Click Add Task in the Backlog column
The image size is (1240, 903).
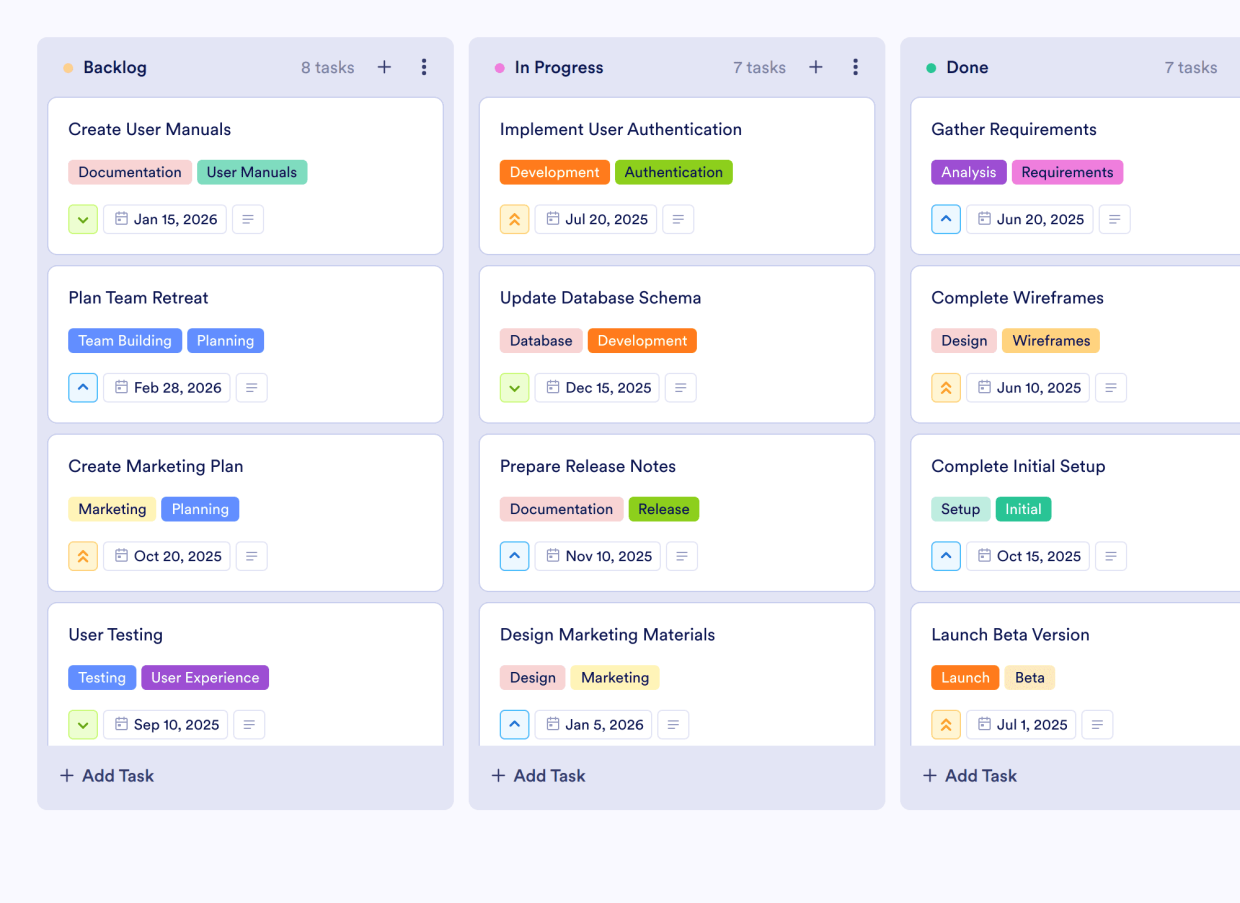pos(106,775)
